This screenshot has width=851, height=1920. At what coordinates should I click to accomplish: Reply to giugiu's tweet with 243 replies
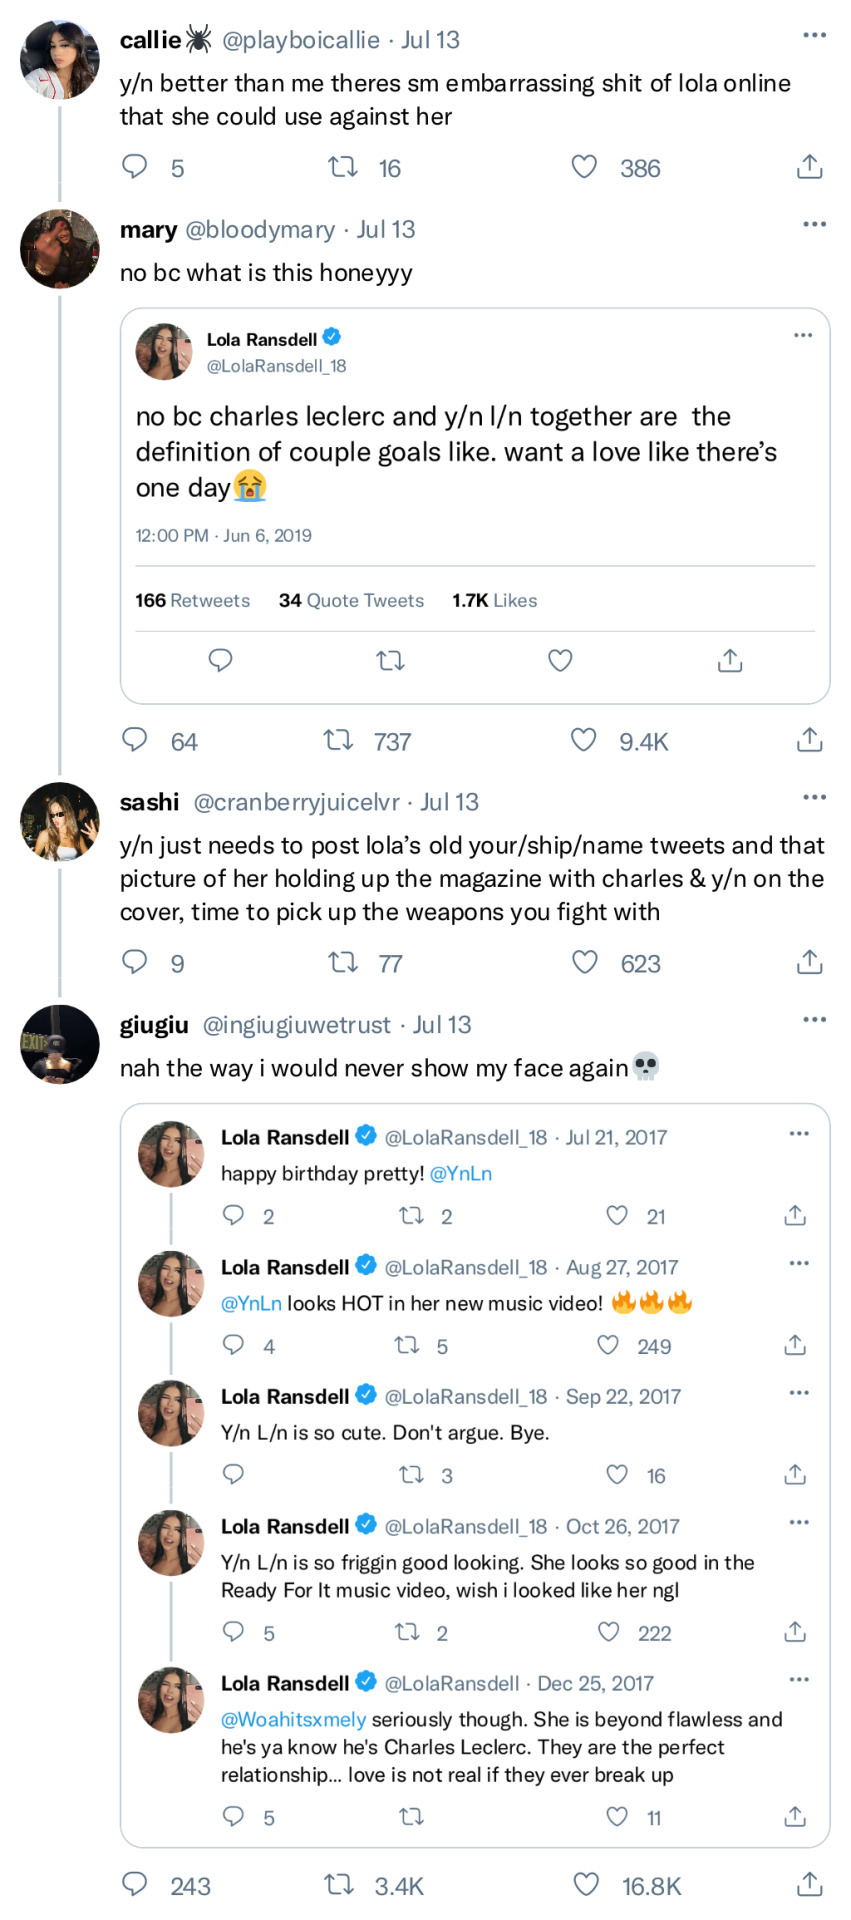pos(135,1885)
